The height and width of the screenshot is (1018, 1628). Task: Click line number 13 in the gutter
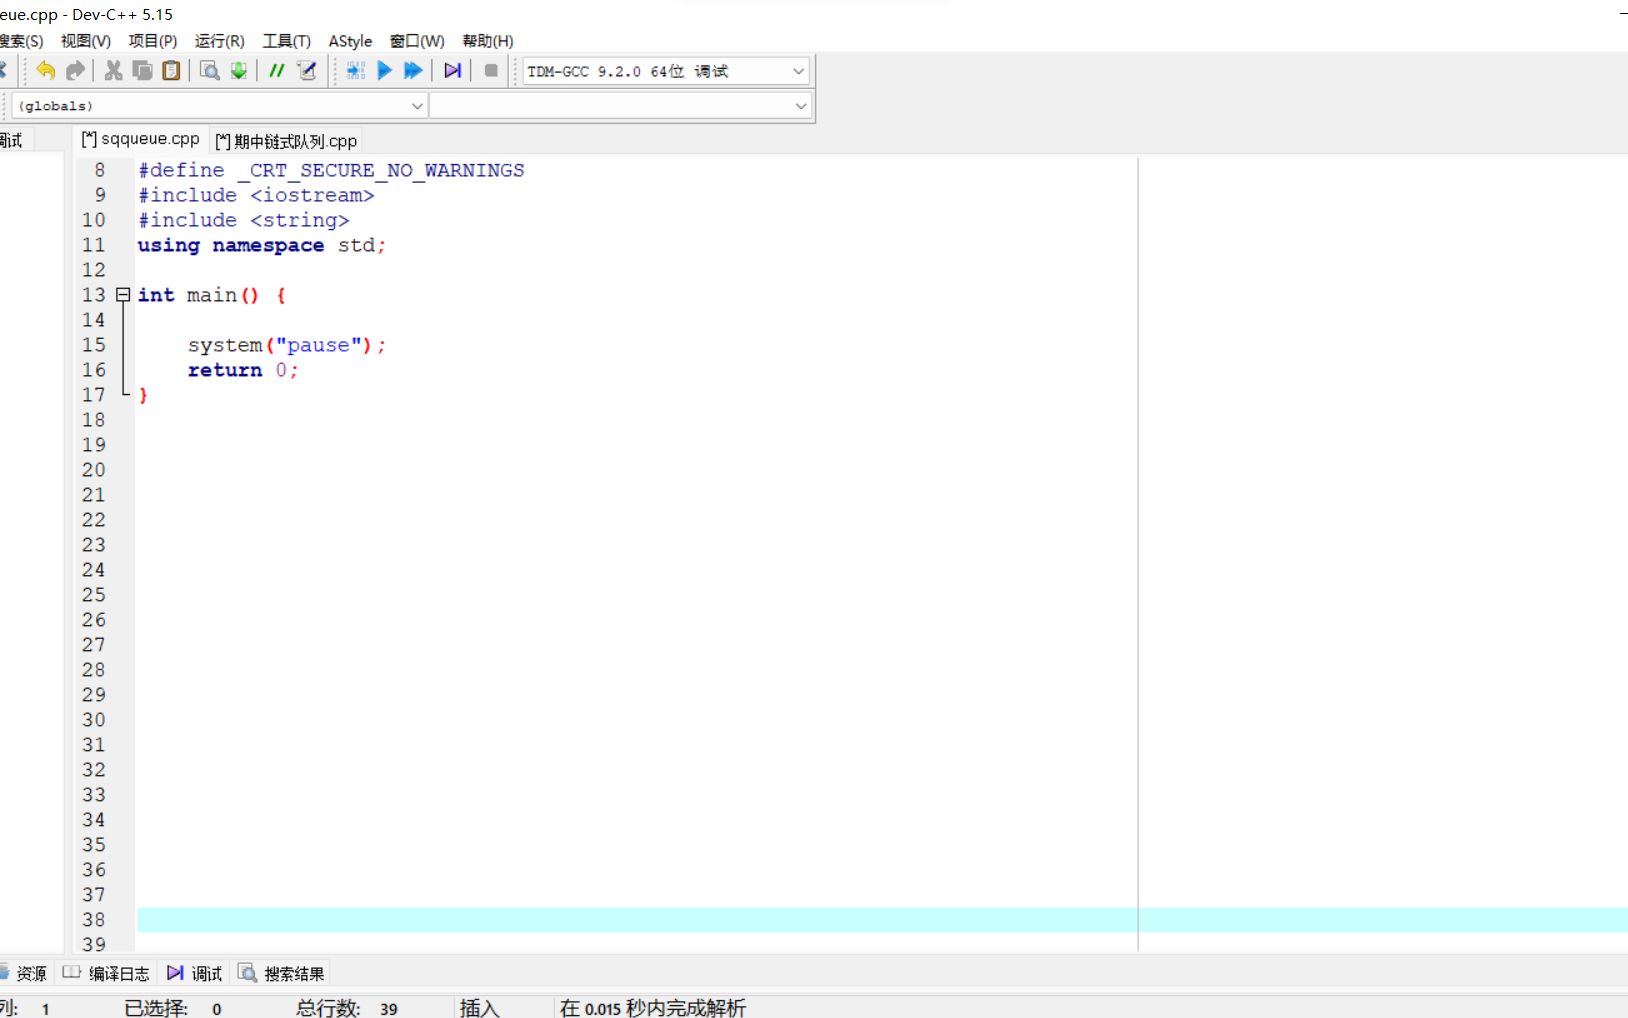[93, 295]
